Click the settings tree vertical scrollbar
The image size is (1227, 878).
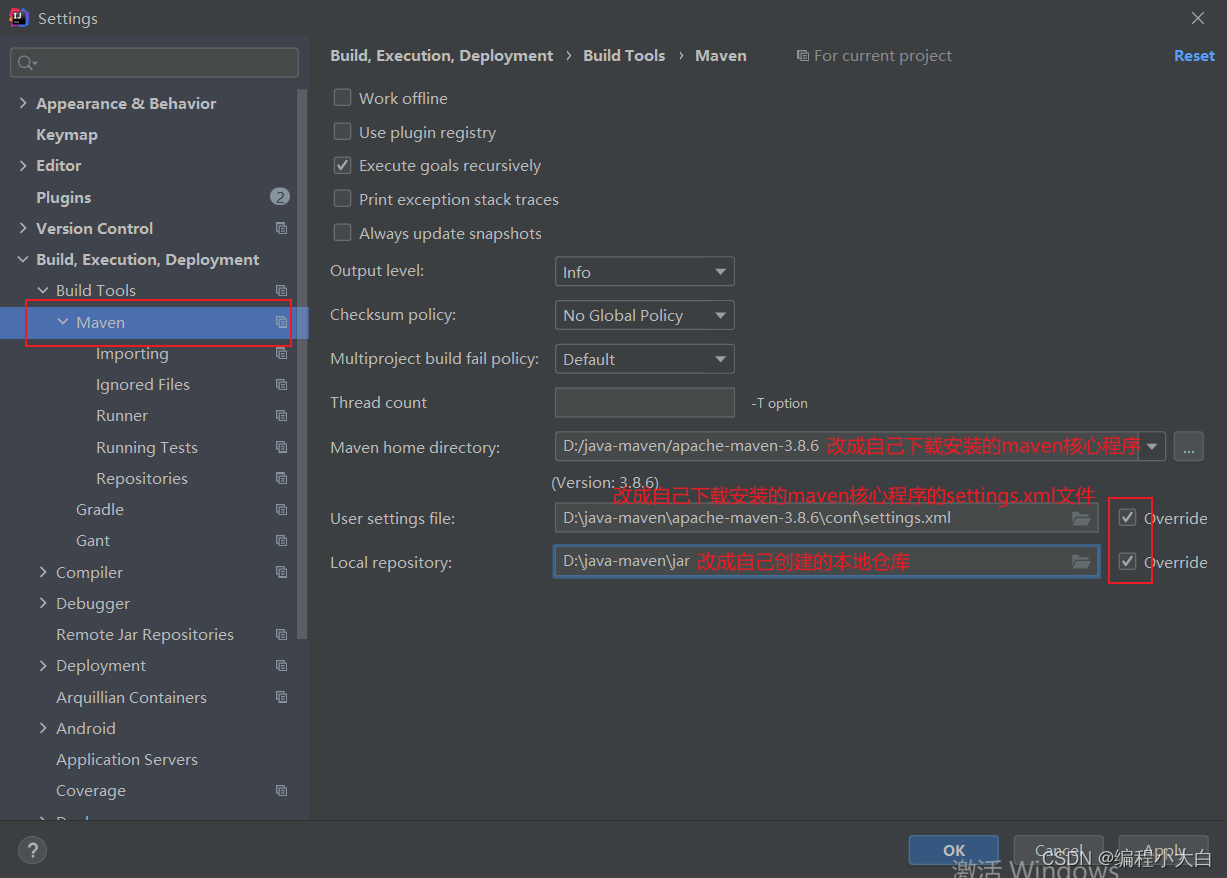pyautogui.click(x=303, y=365)
